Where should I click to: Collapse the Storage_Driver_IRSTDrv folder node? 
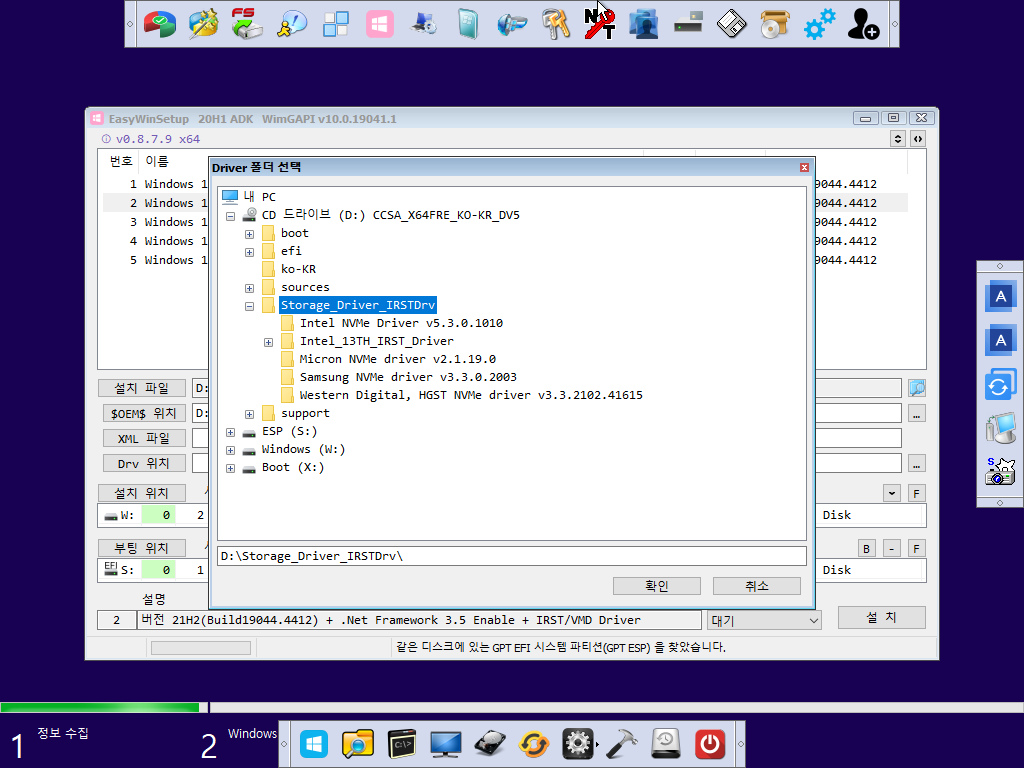249,306
